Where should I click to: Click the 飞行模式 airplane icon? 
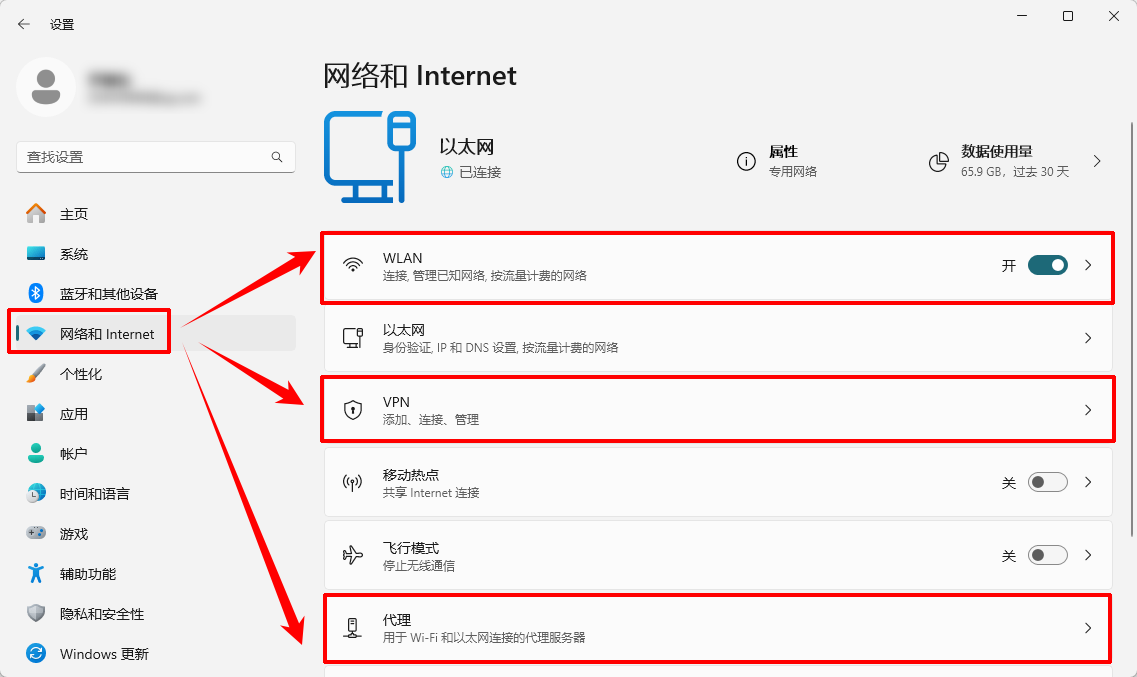click(353, 555)
